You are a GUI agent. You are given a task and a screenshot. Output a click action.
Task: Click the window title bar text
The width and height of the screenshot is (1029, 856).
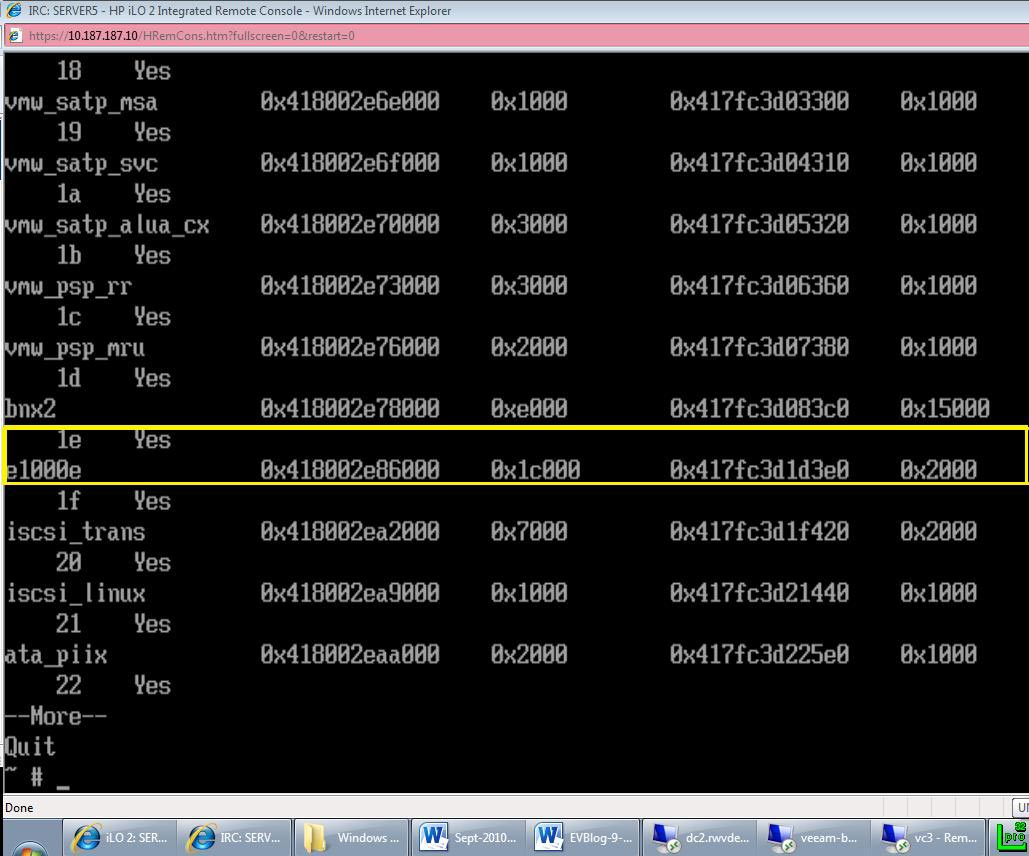pos(240,11)
